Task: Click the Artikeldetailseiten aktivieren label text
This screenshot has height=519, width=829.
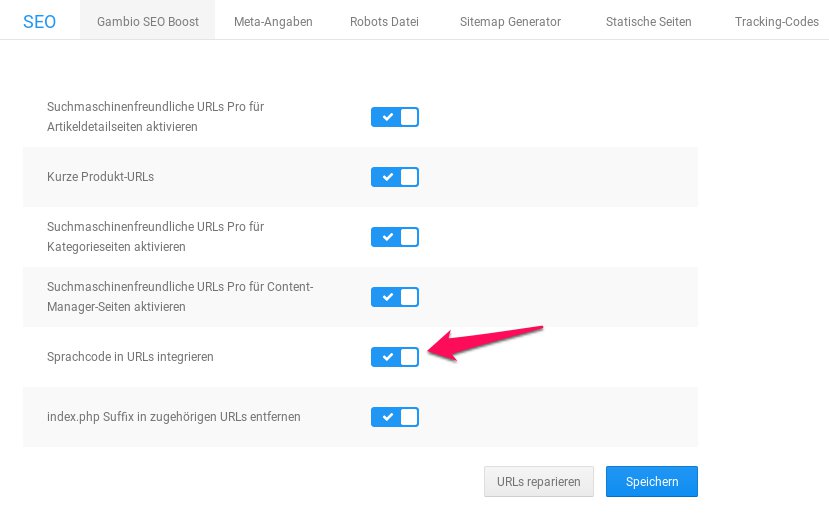Action: (122, 127)
